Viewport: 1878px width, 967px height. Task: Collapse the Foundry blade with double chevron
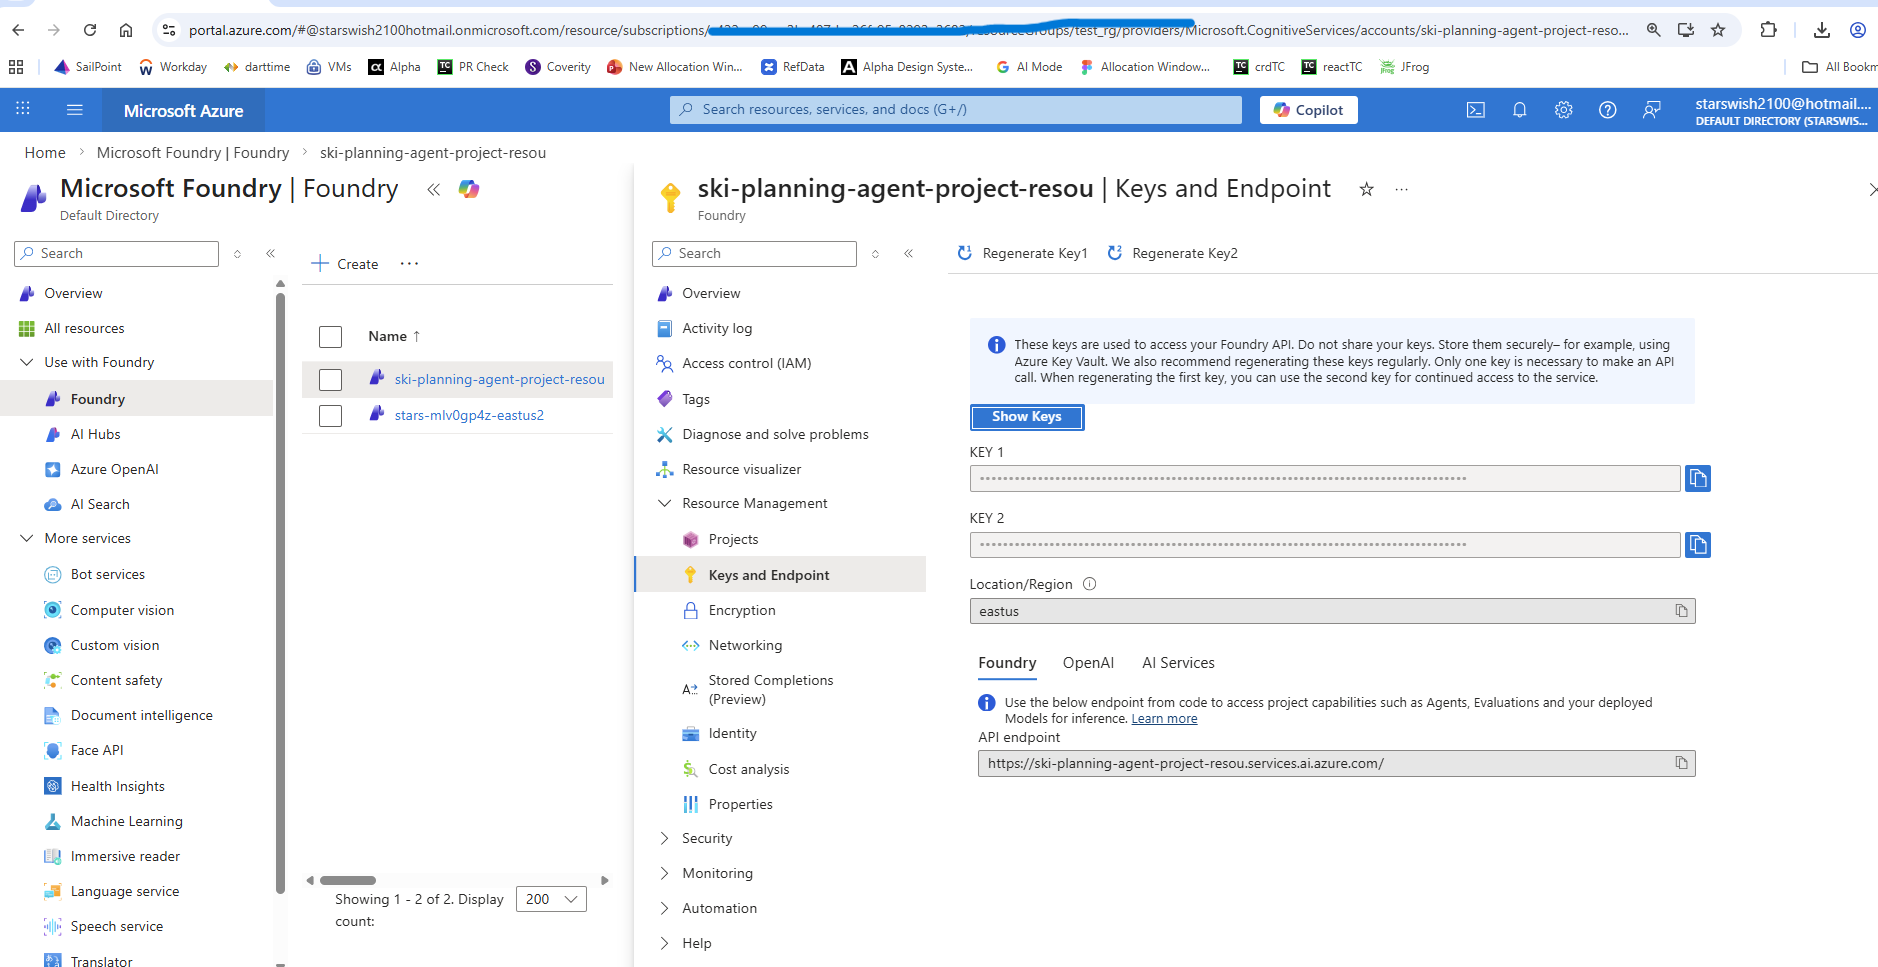pos(433,189)
